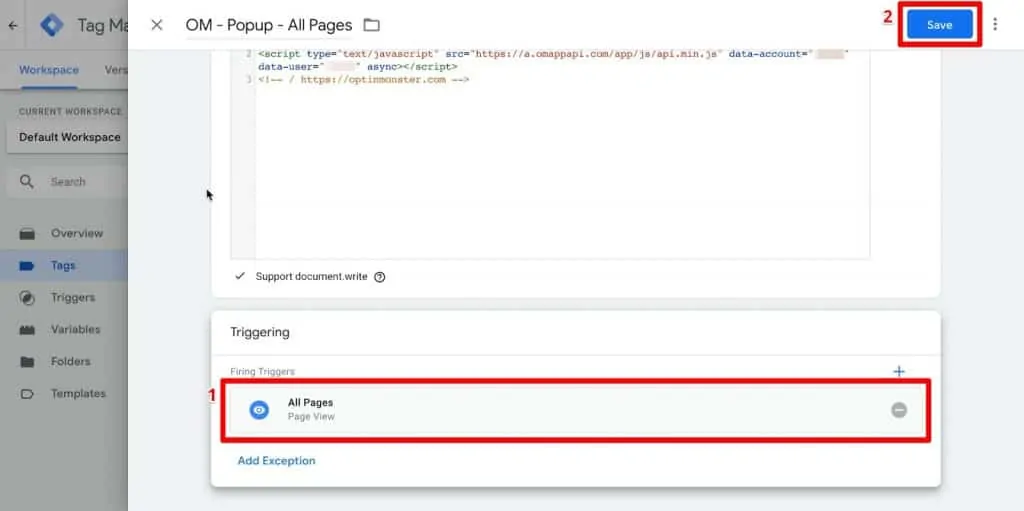Switch to the Workspace tab
The width and height of the screenshot is (1024, 511).
49,70
